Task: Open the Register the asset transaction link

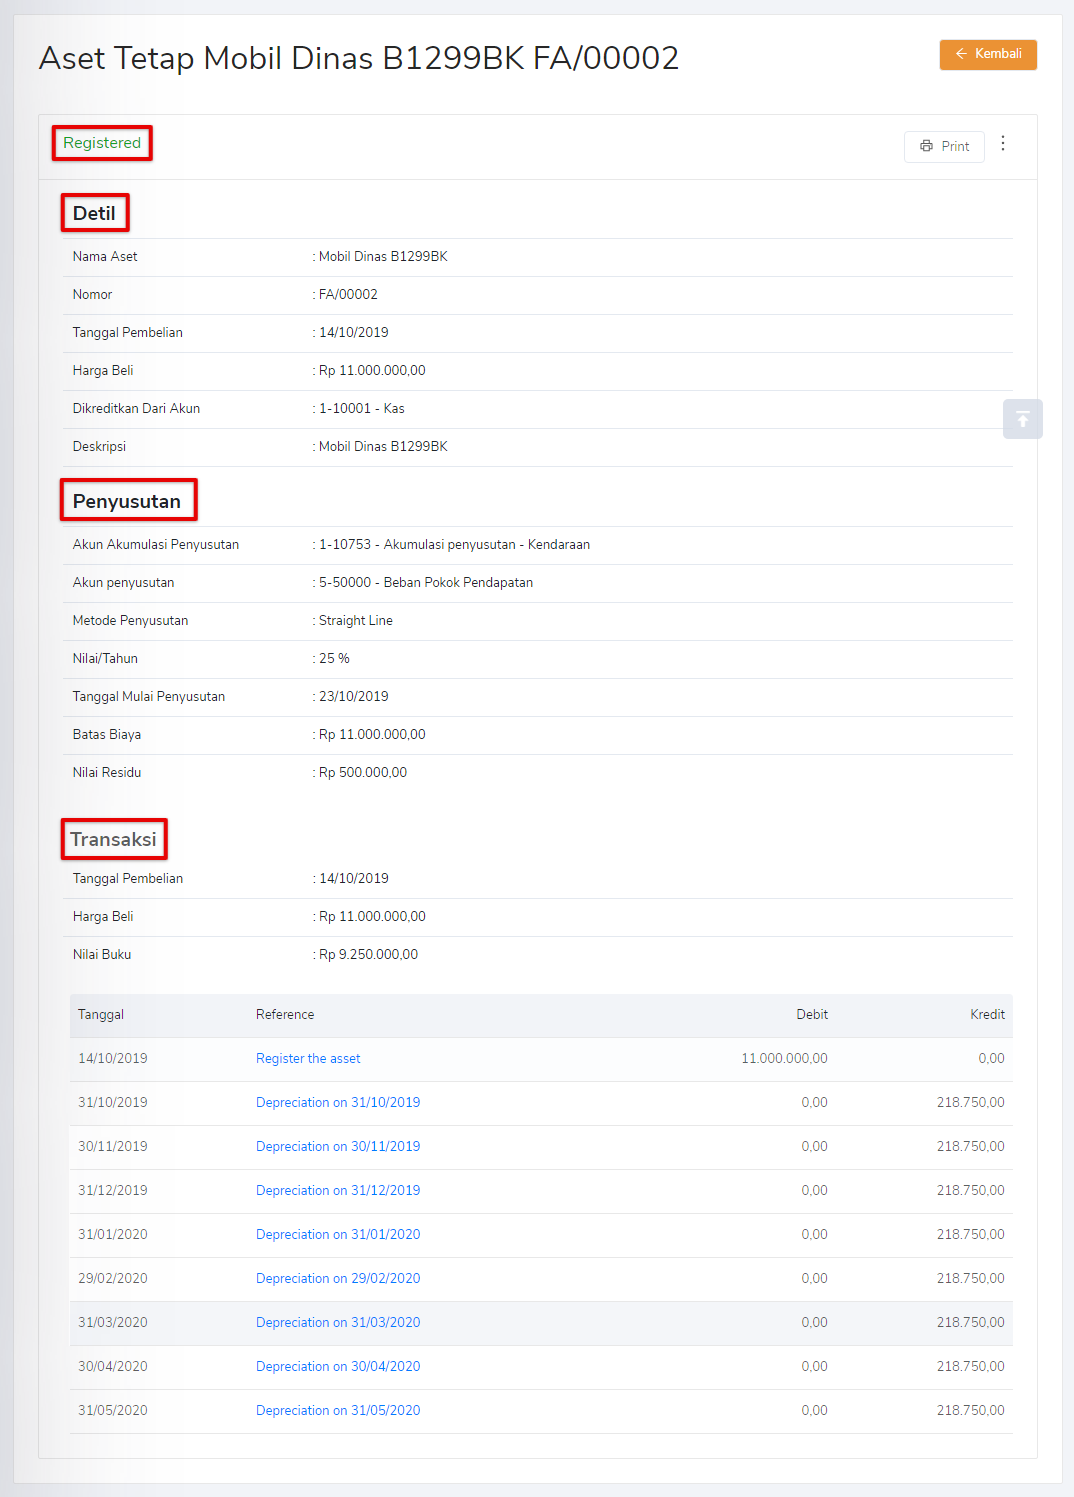Action: 307,1058
